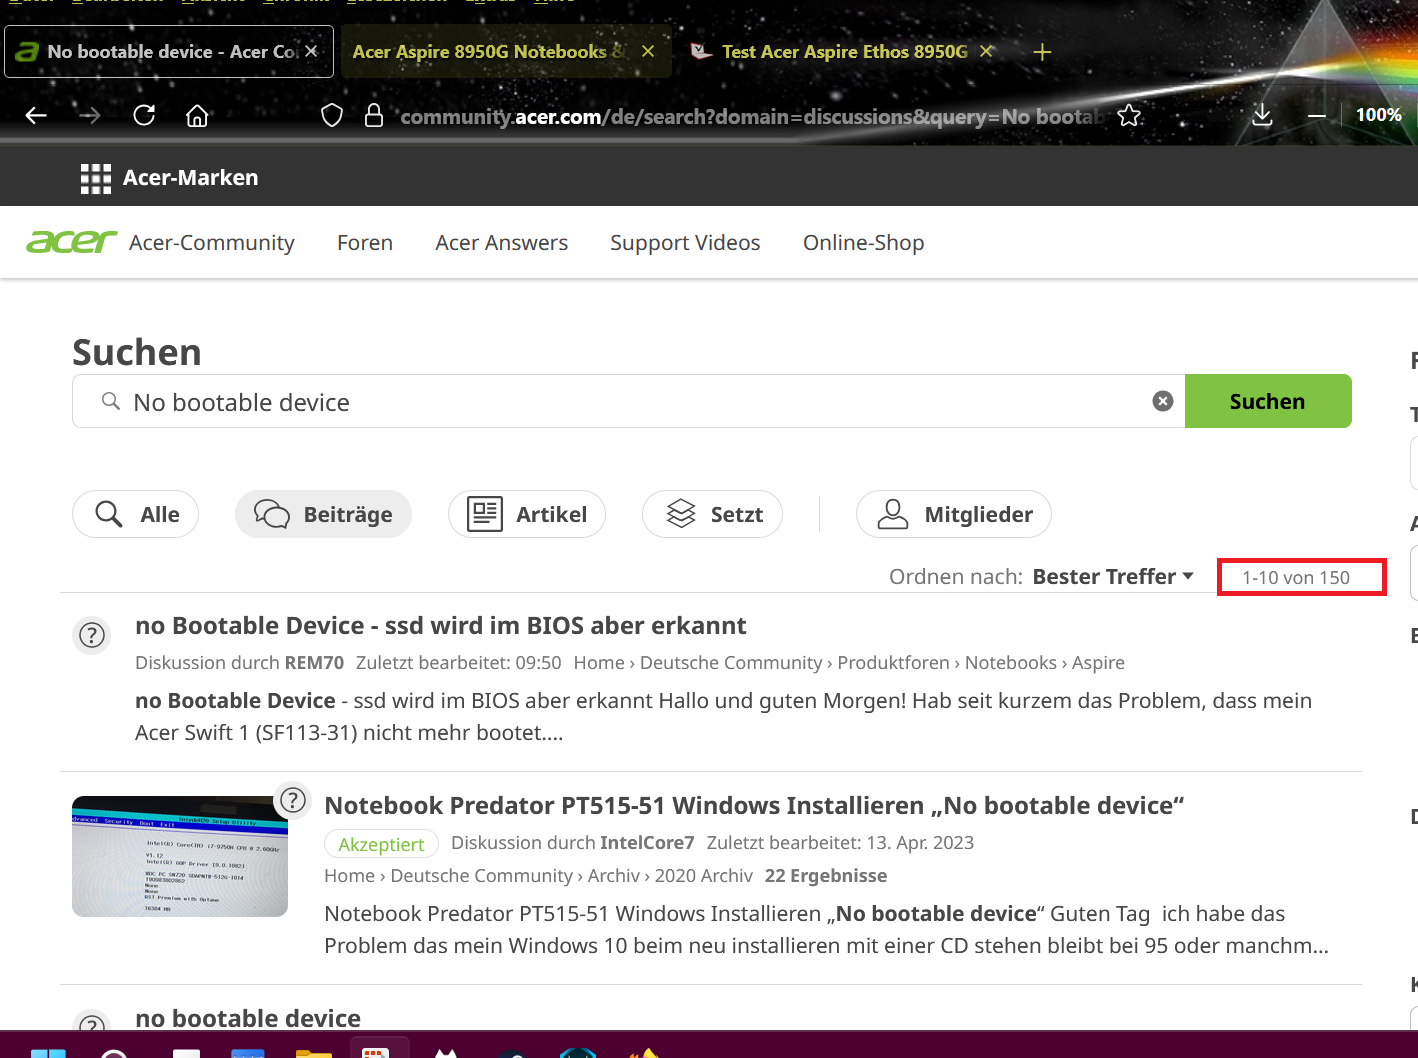1418x1058 pixels.
Task: Open the Foren menu
Action: (365, 243)
